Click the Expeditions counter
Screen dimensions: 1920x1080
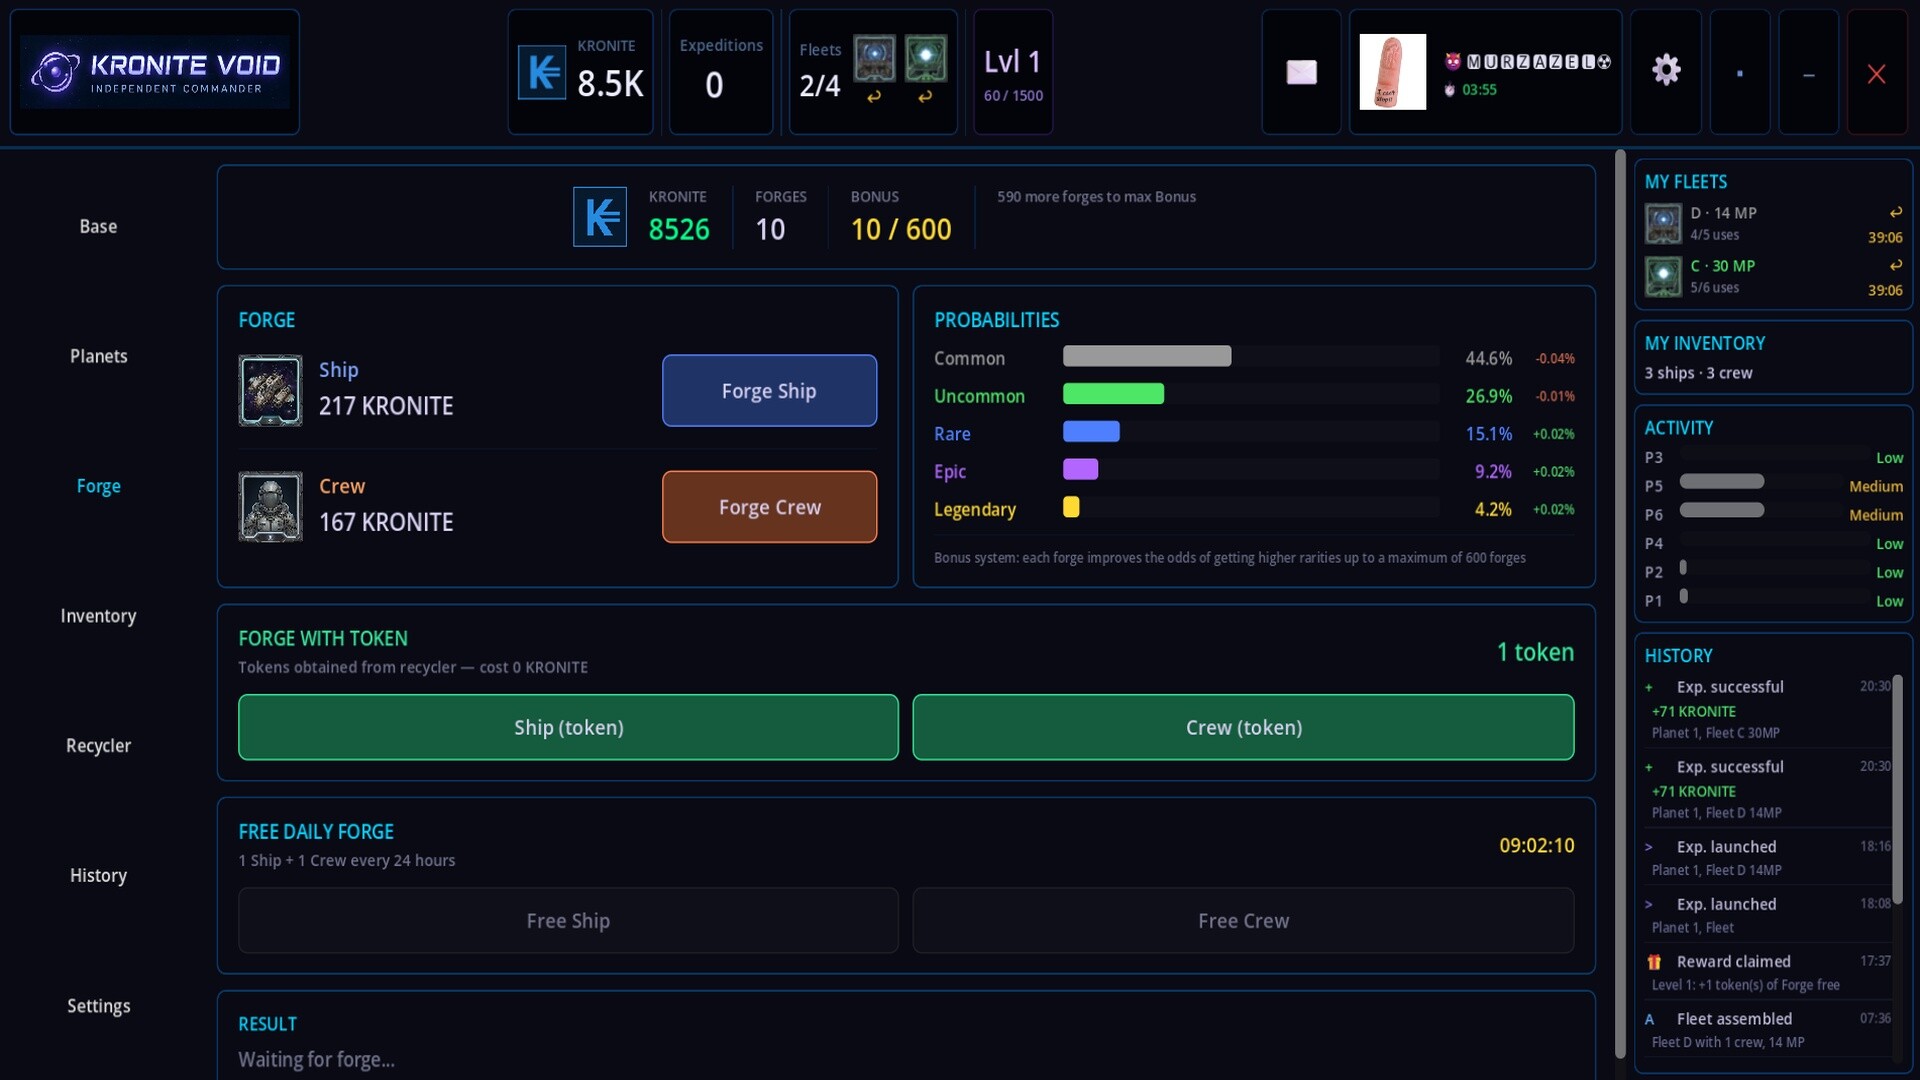coord(720,72)
